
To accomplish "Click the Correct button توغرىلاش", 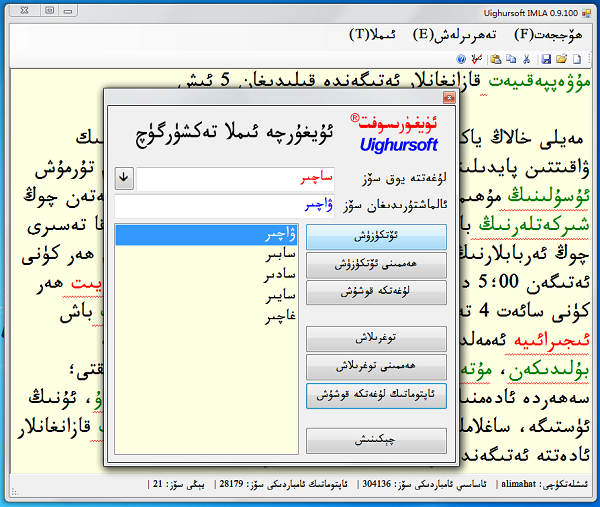I will 376,339.
